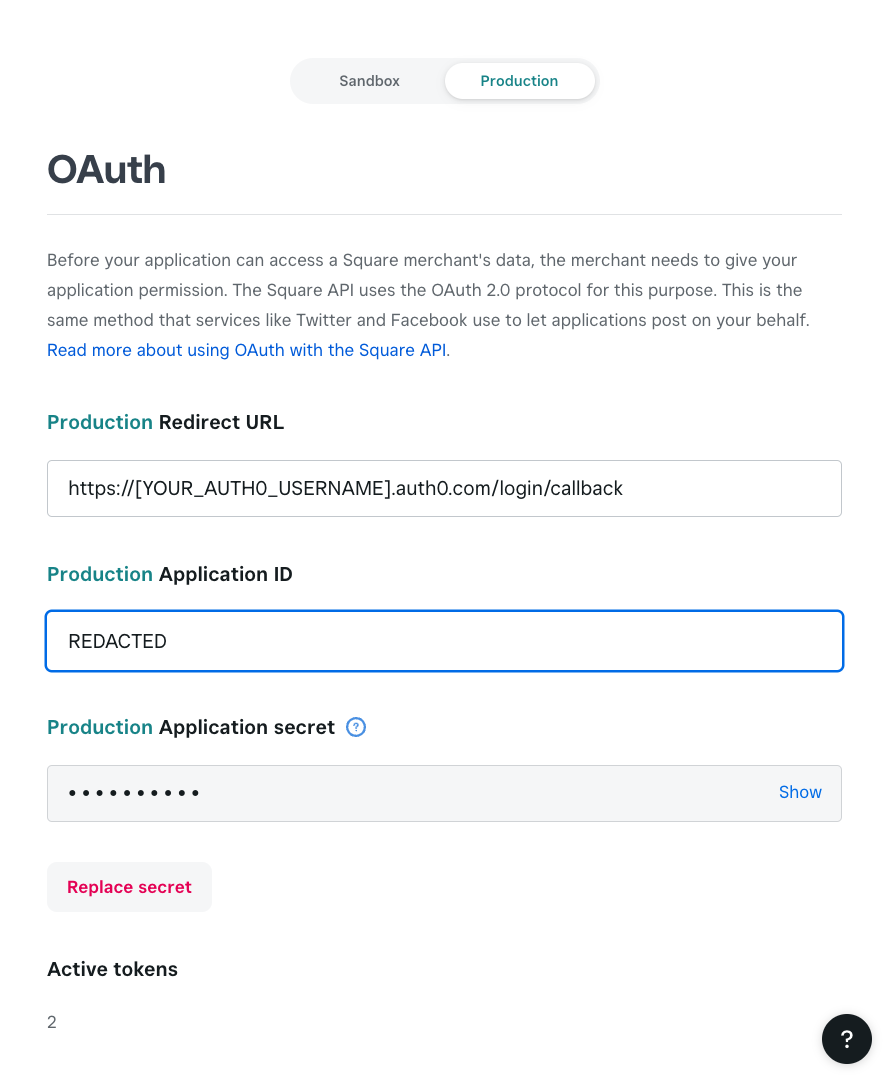
Task: Click the auth0.com callback URL text
Action: click(x=345, y=488)
